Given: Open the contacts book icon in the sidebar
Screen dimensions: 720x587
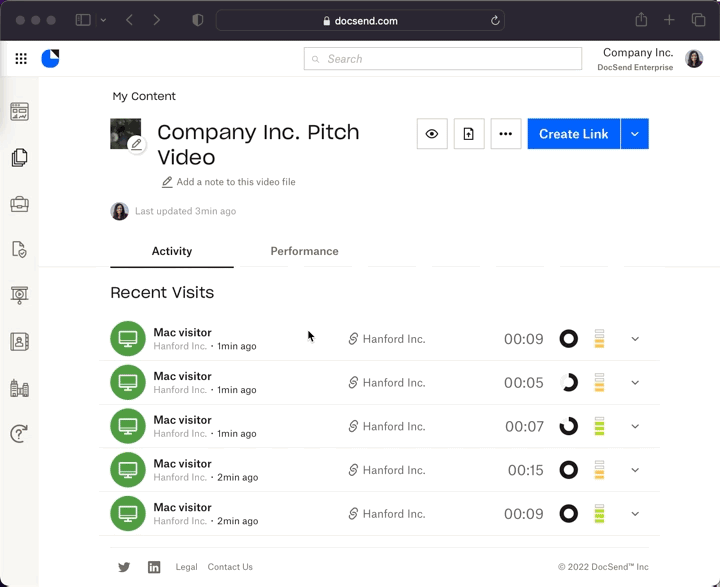Looking at the screenshot, I should (19, 342).
